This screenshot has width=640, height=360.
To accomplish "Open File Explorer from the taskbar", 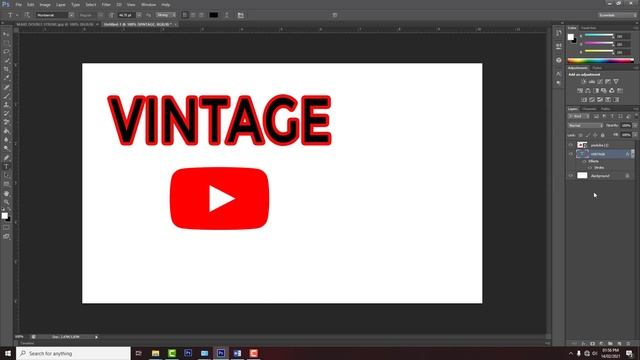I will tap(156, 353).
